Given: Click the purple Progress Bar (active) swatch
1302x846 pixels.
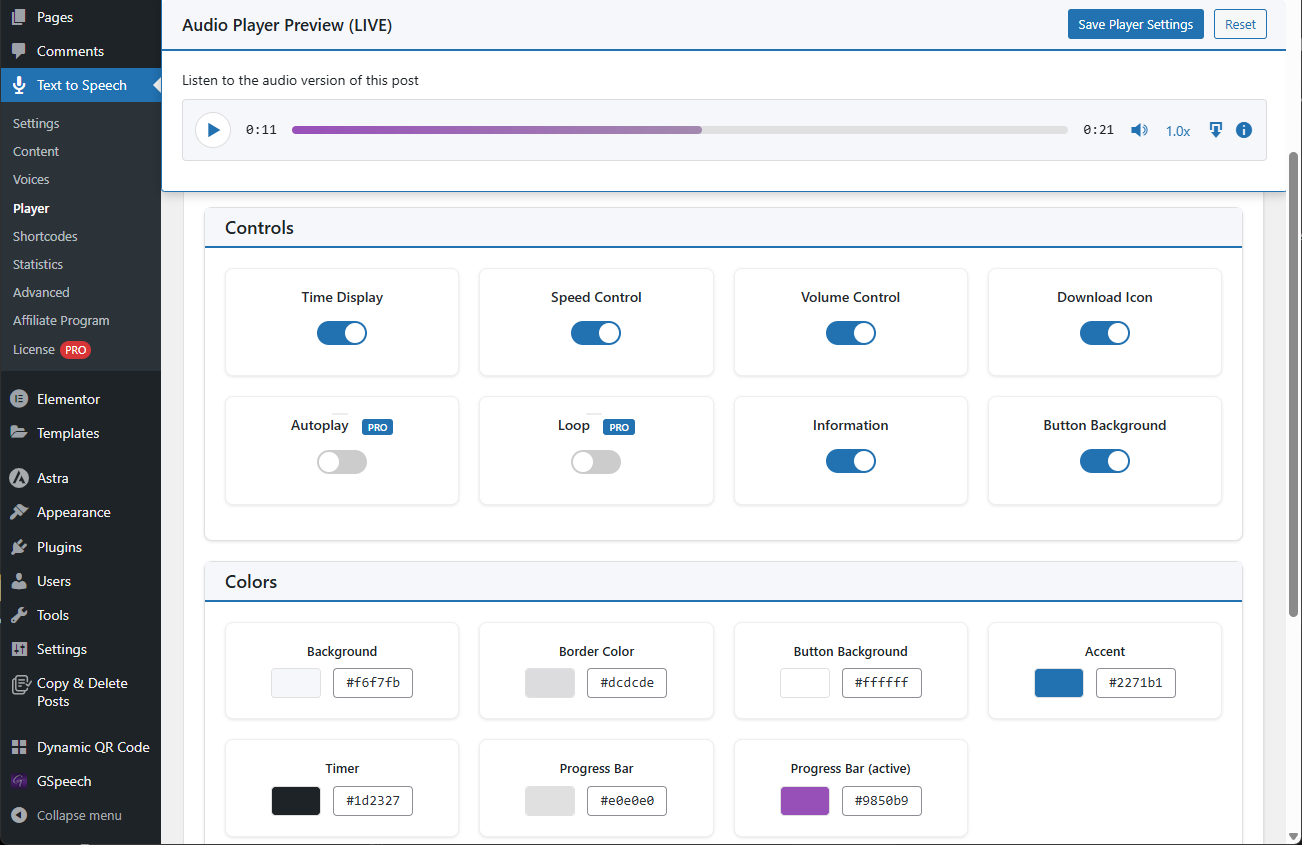Looking at the screenshot, I should click(805, 801).
